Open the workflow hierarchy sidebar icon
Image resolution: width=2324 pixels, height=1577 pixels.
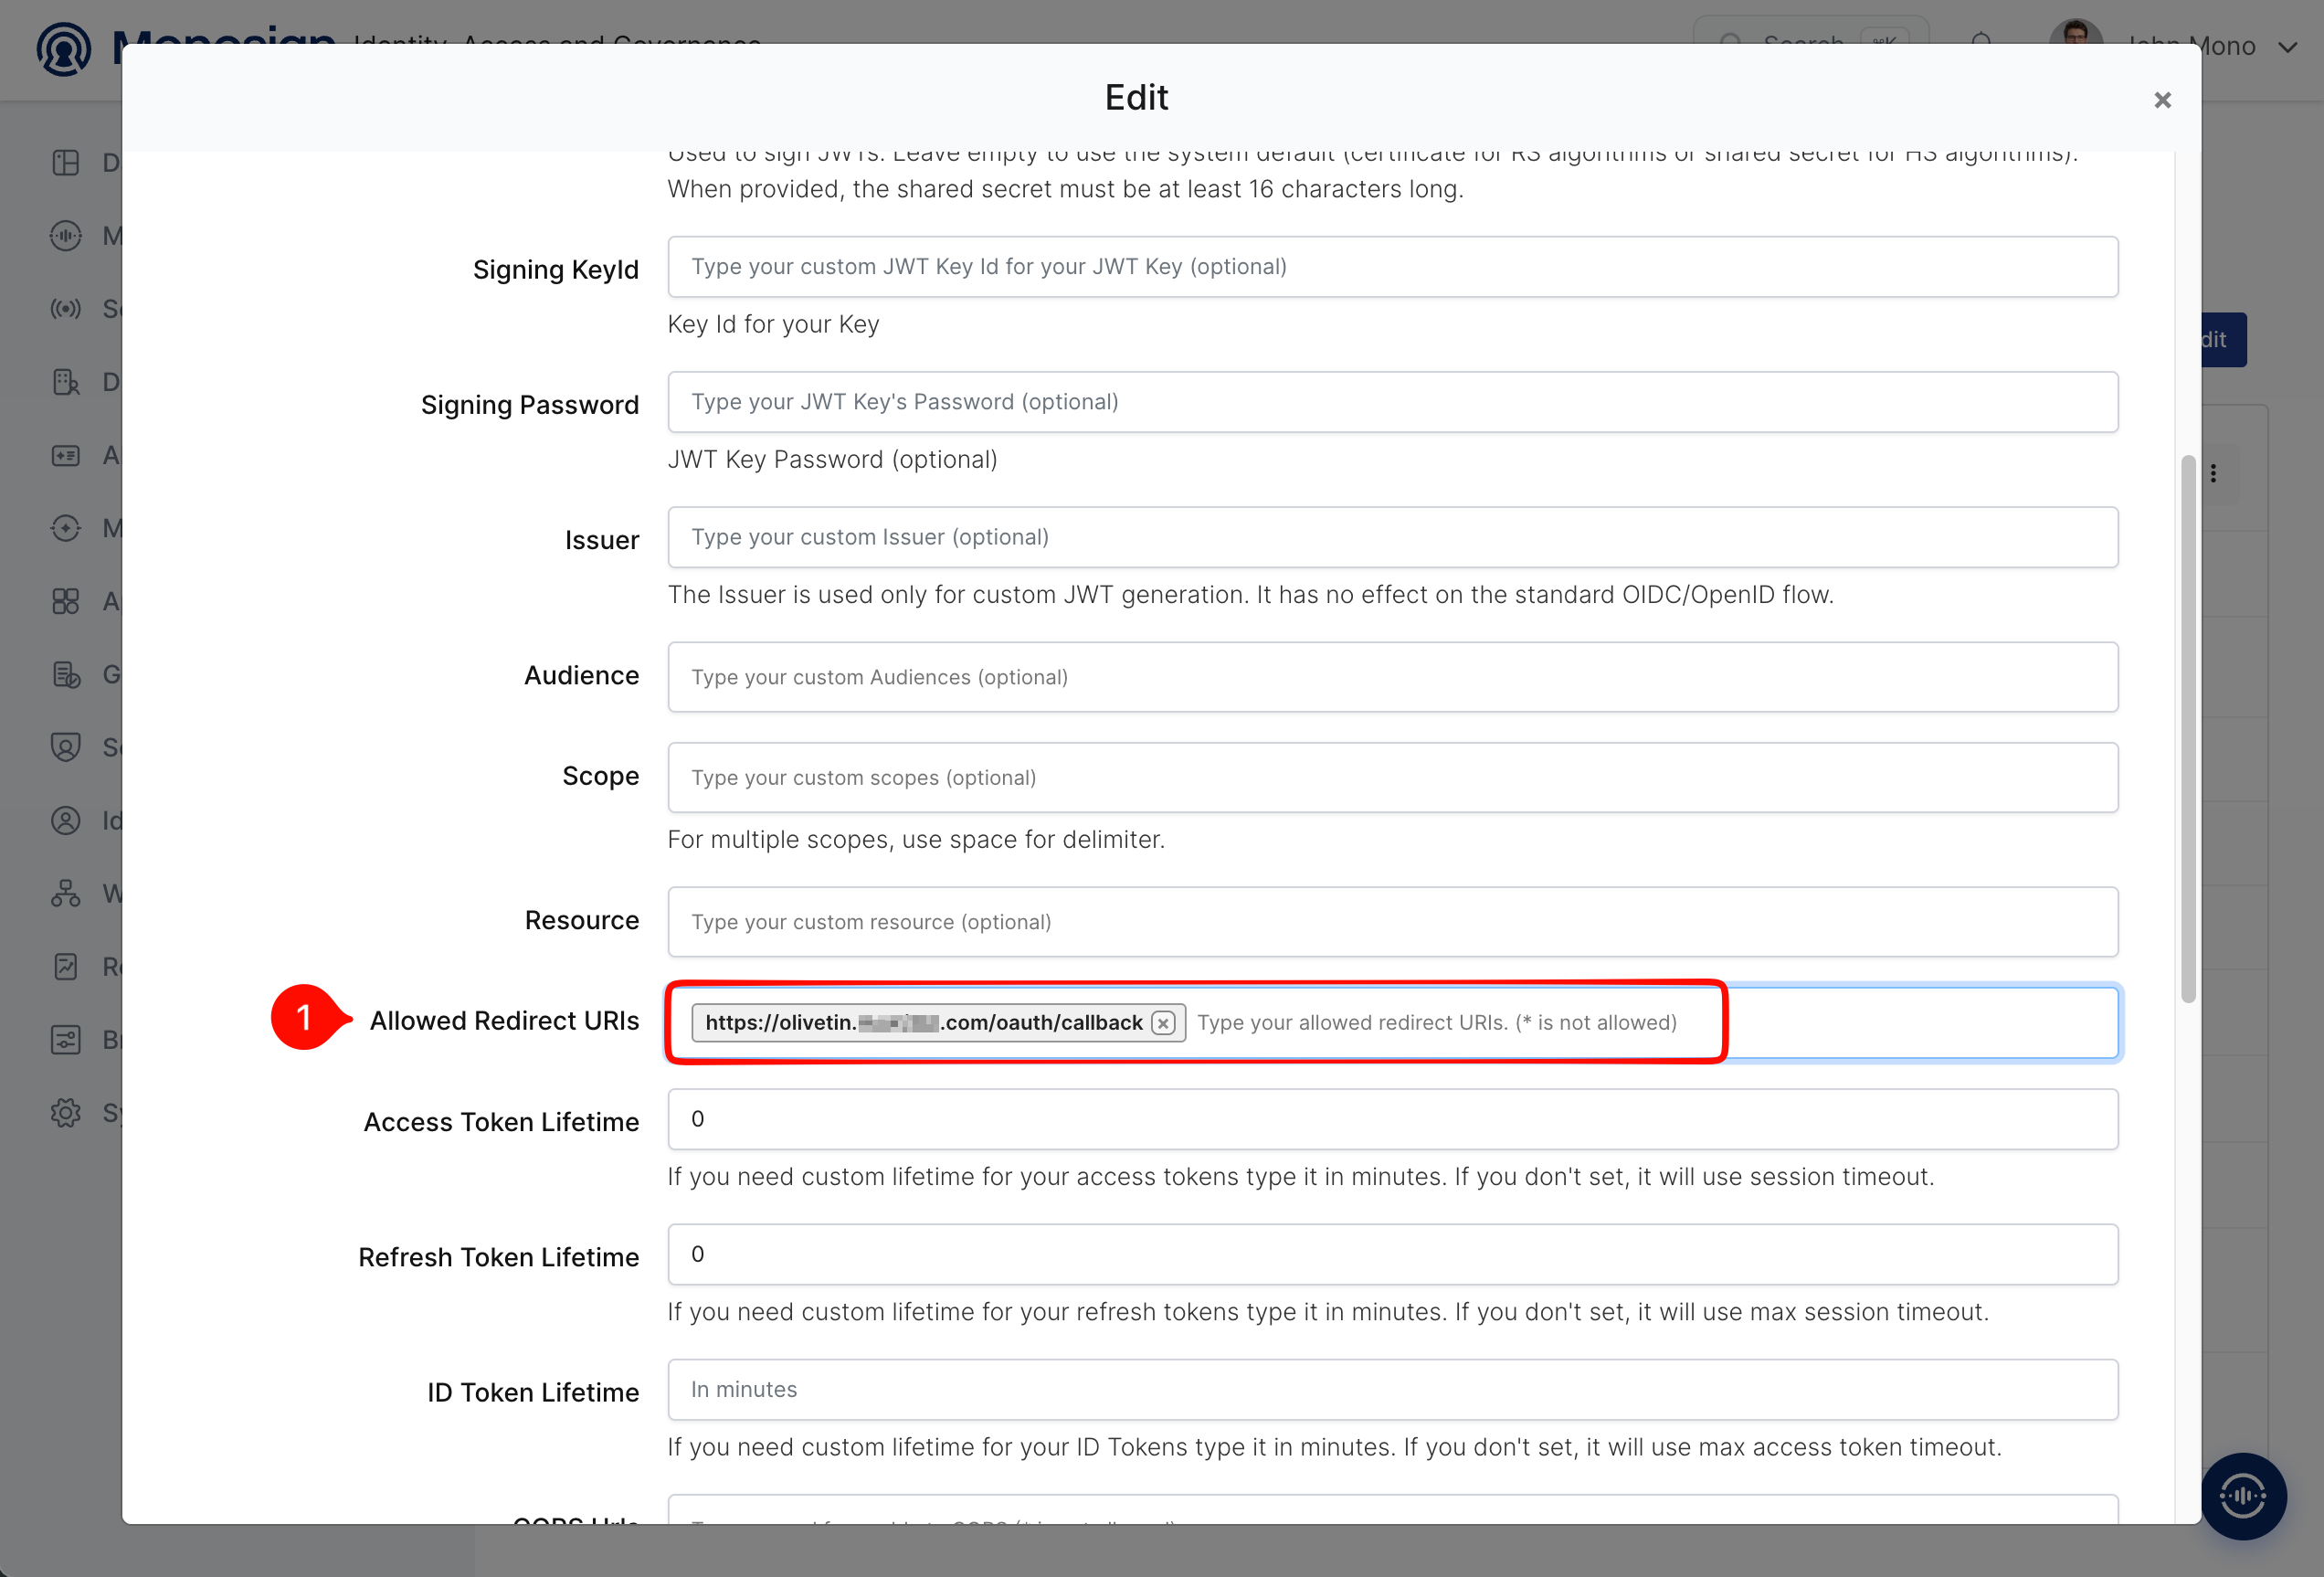(66, 894)
